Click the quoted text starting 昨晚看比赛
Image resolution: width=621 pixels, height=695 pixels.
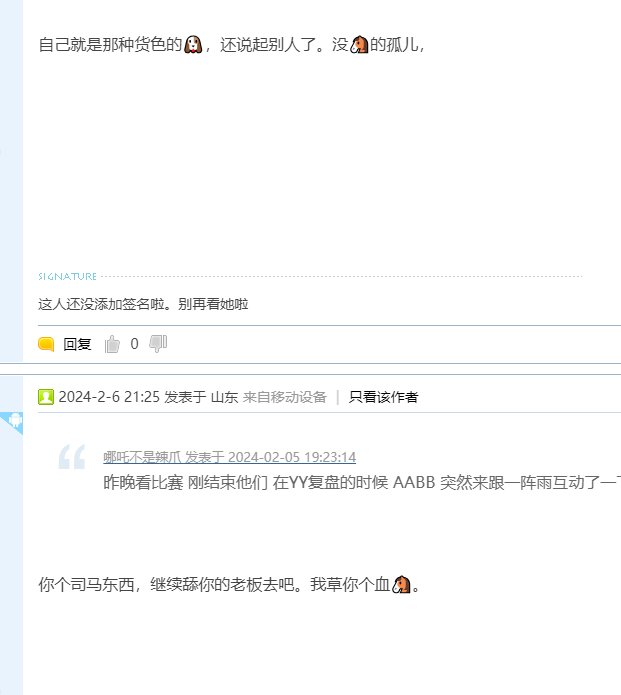coord(362,482)
